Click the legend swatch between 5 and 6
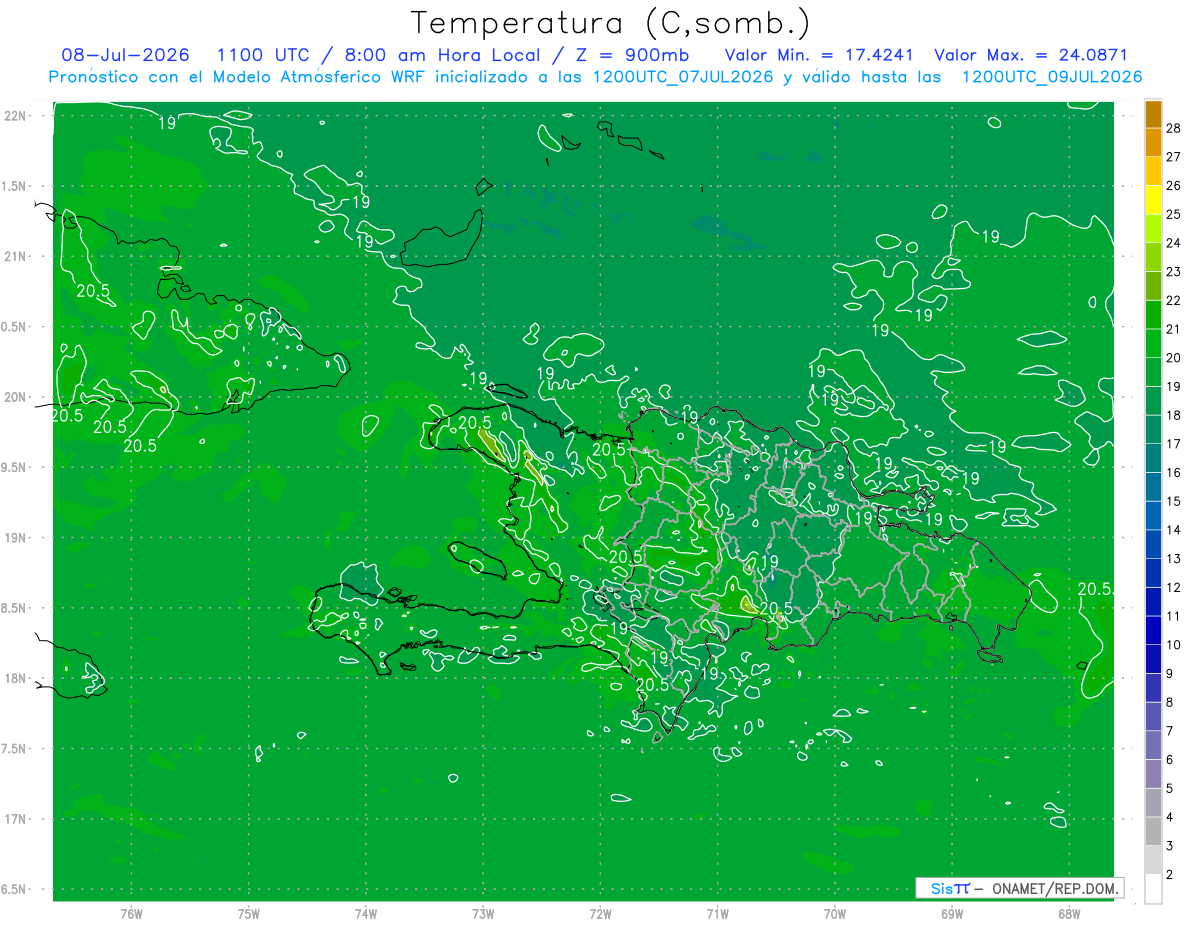1200x927 pixels. coord(1153,774)
